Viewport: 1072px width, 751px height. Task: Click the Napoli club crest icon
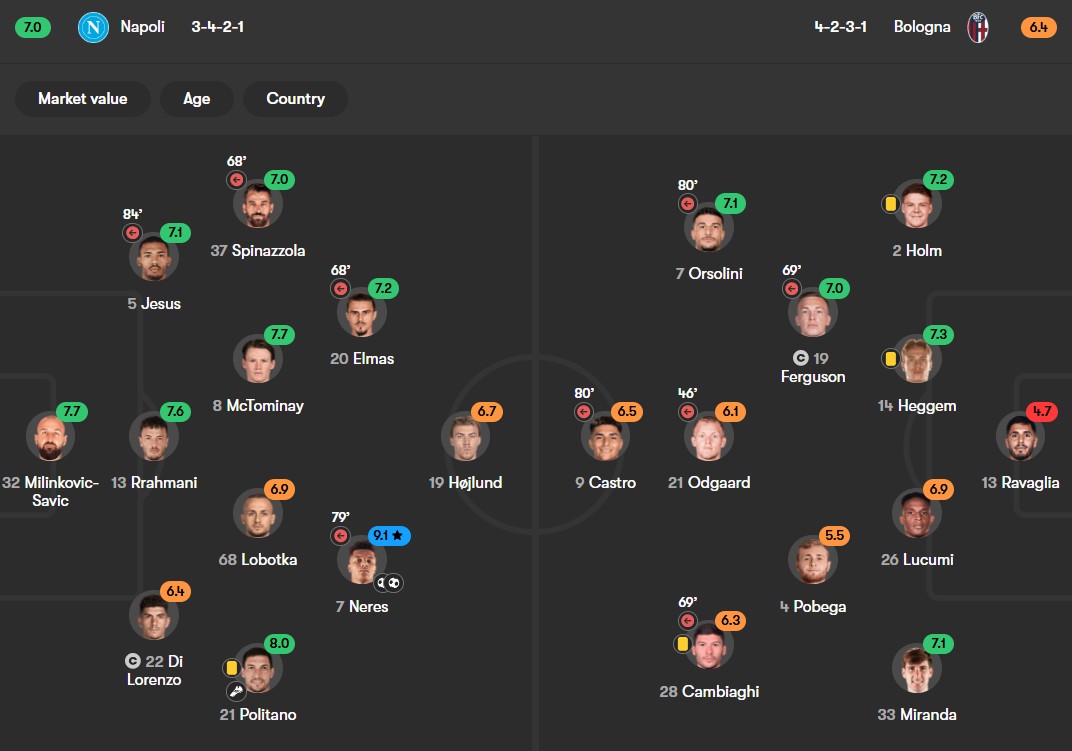(x=93, y=27)
